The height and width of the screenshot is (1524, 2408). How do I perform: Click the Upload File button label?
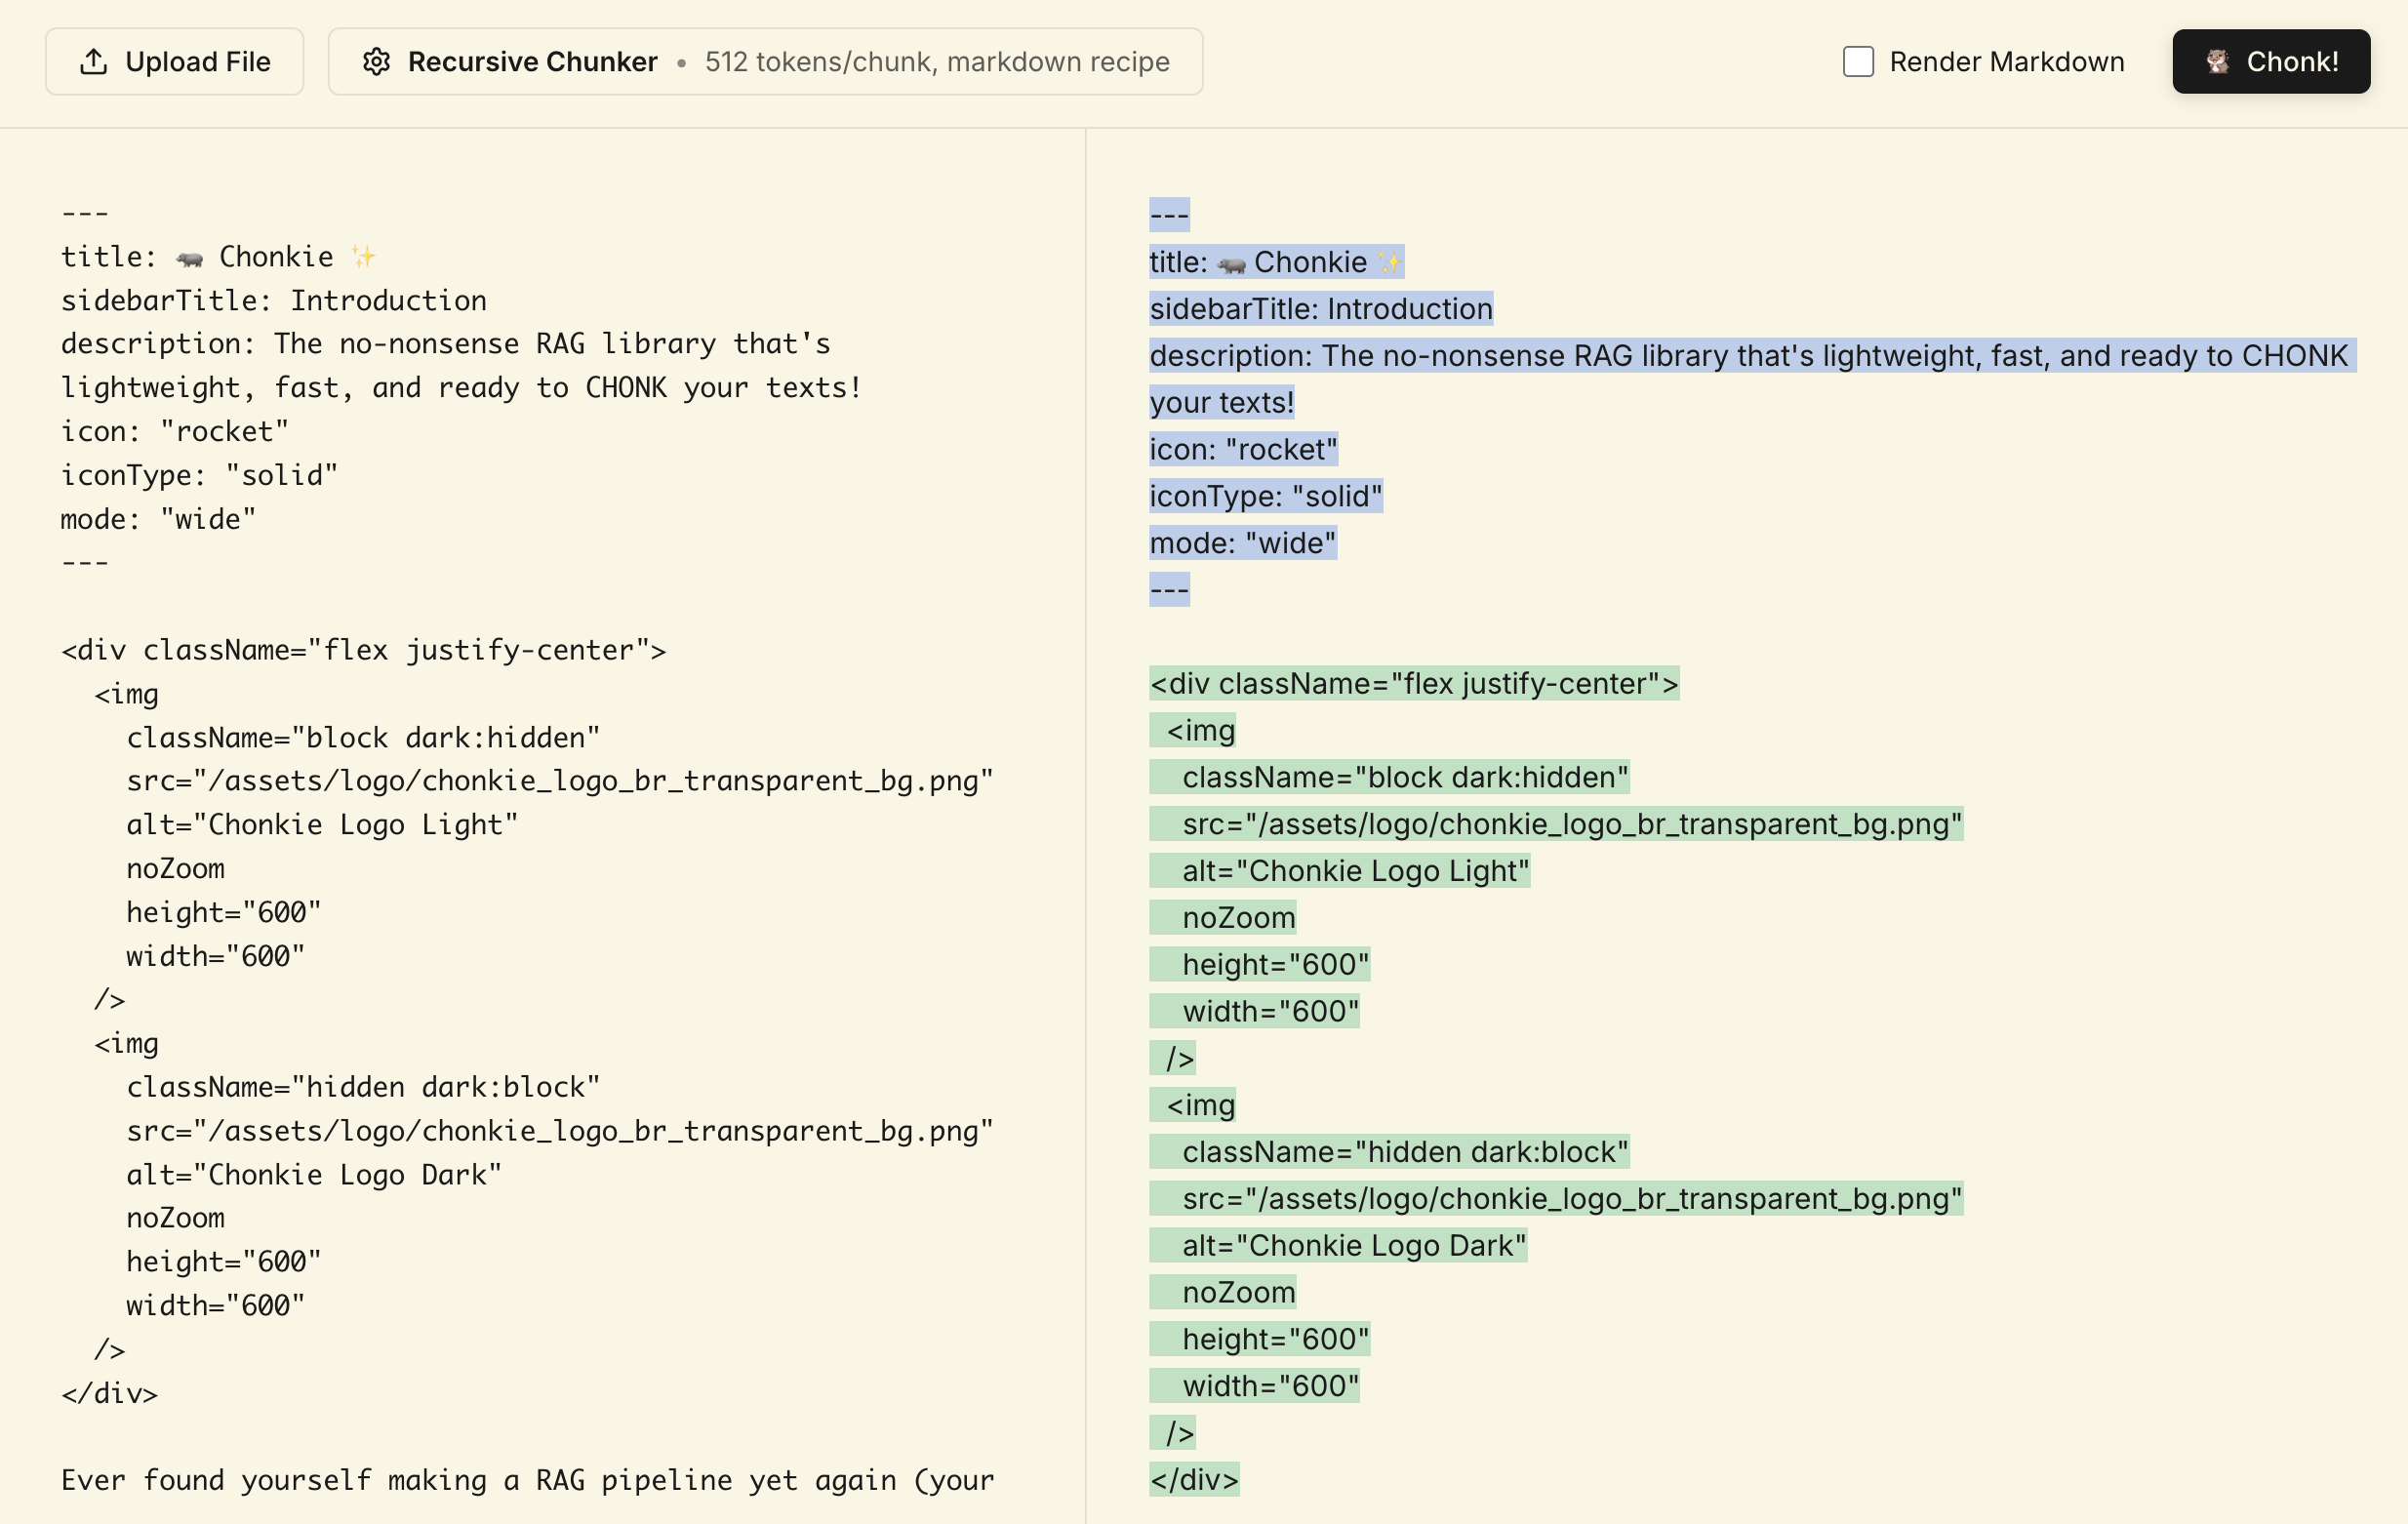click(198, 61)
